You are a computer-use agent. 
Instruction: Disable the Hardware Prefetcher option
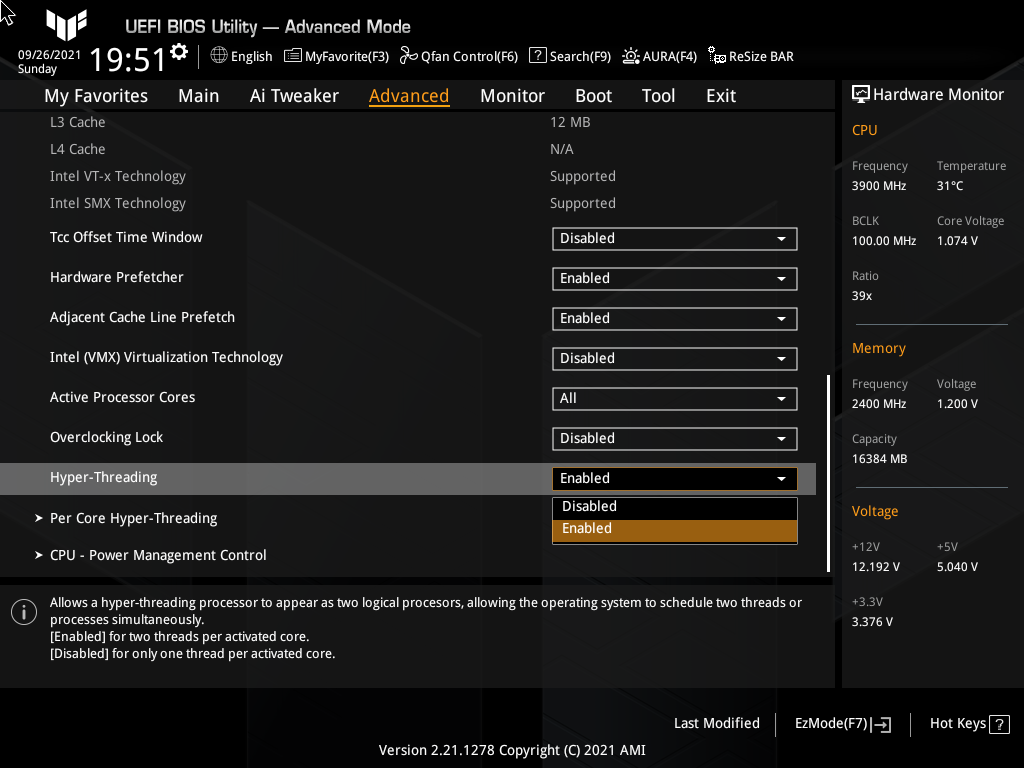click(x=674, y=278)
